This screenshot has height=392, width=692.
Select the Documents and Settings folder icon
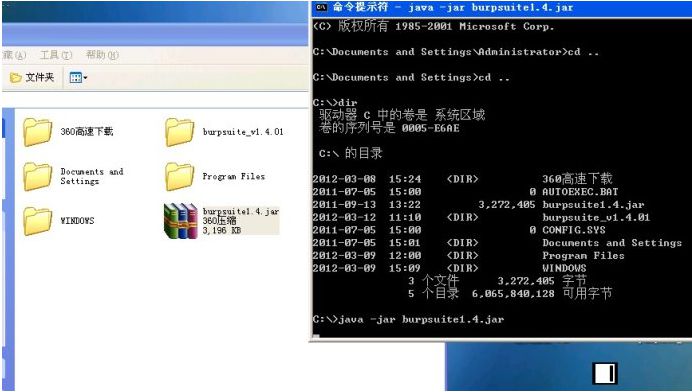tap(38, 177)
